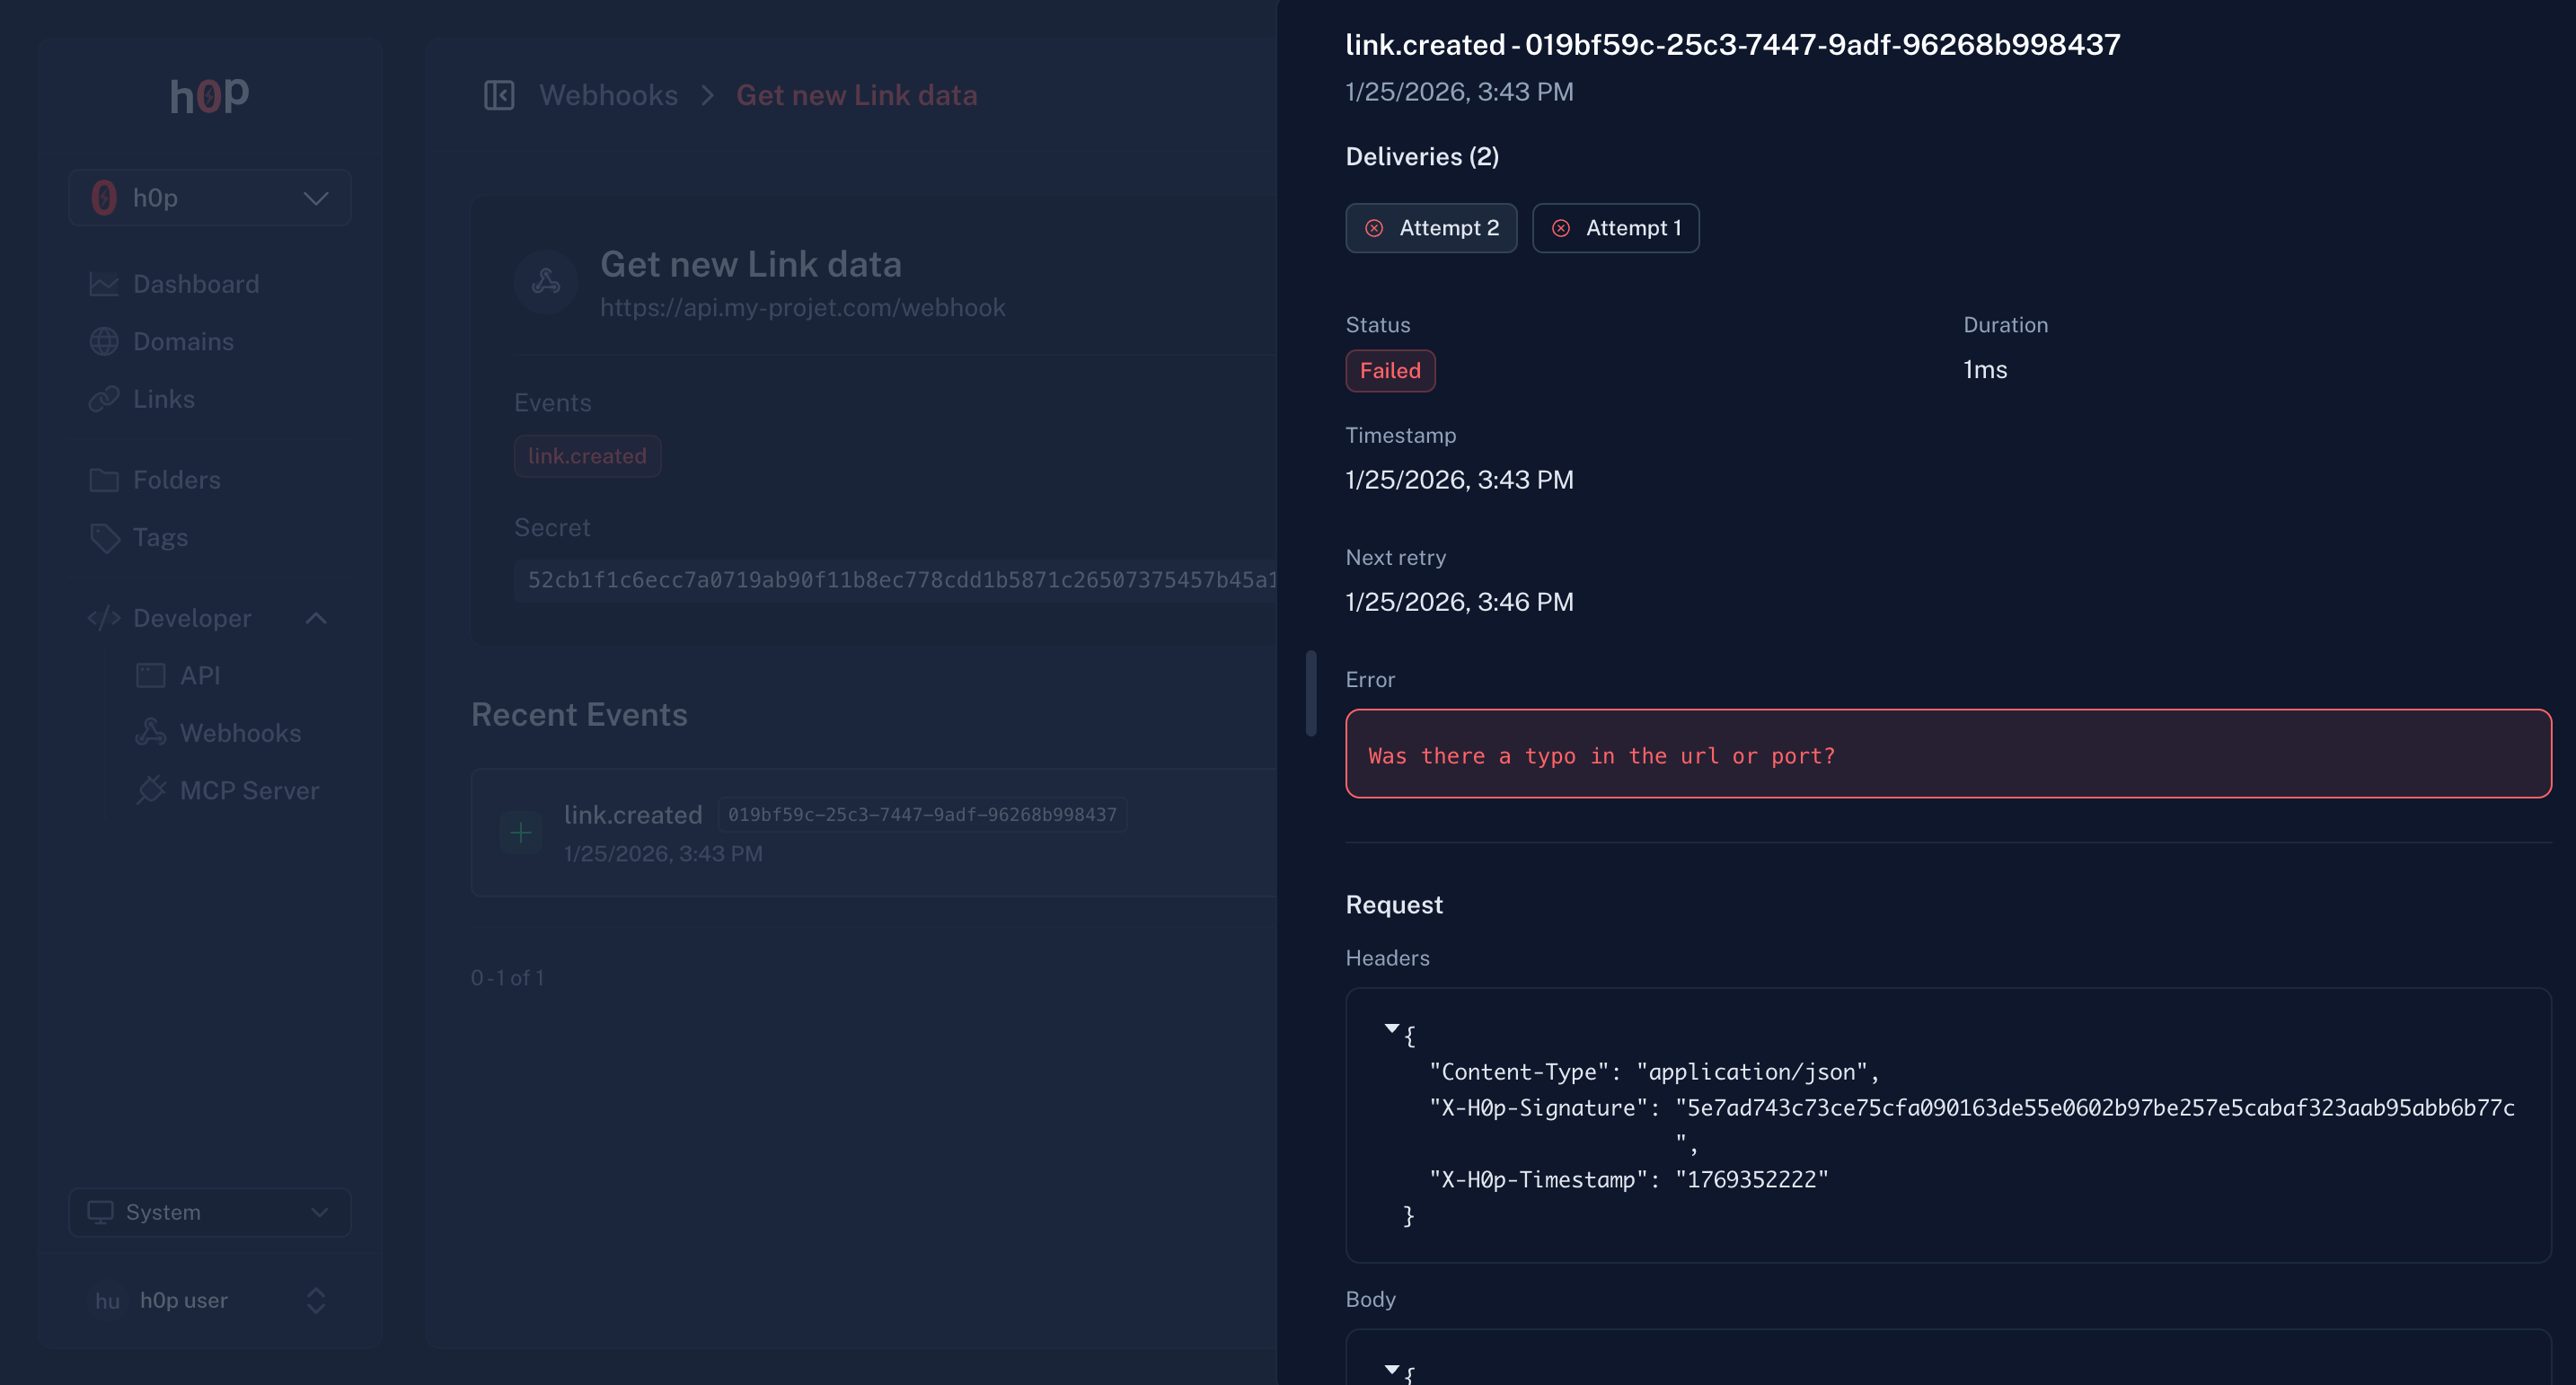The height and width of the screenshot is (1385, 2576).
Task: Click the Deliveries (2) heading
Action: click(1421, 157)
